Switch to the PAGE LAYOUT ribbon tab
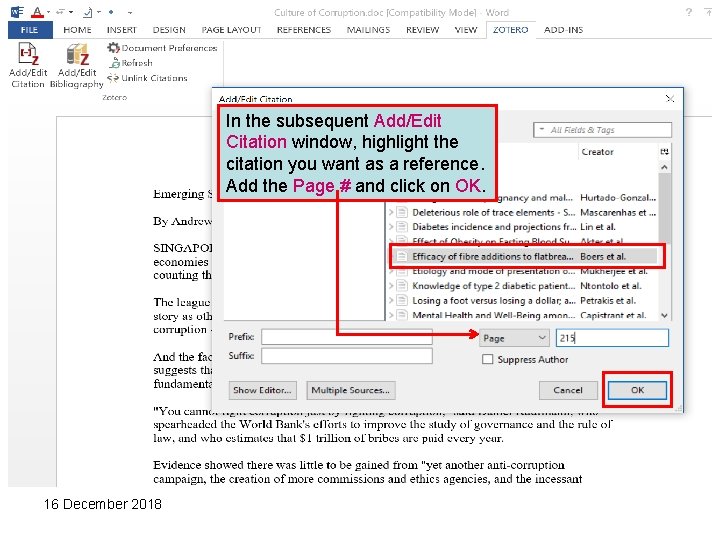Viewport: 720px width, 540px height. [x=231, y=30]
